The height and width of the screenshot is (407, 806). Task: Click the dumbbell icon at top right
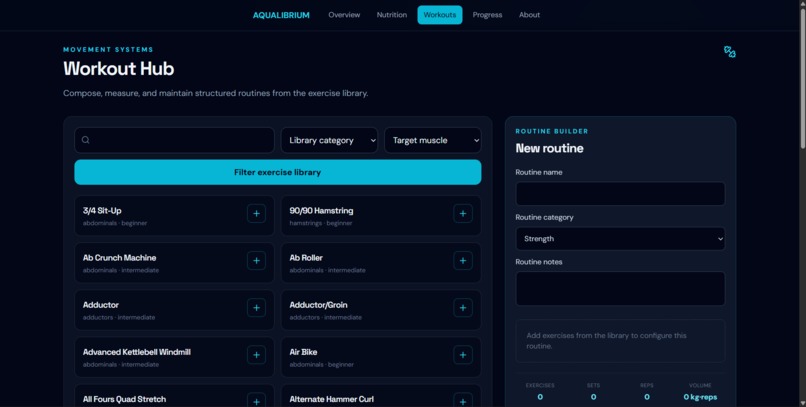pyautogui.click(x=729, y=52)
